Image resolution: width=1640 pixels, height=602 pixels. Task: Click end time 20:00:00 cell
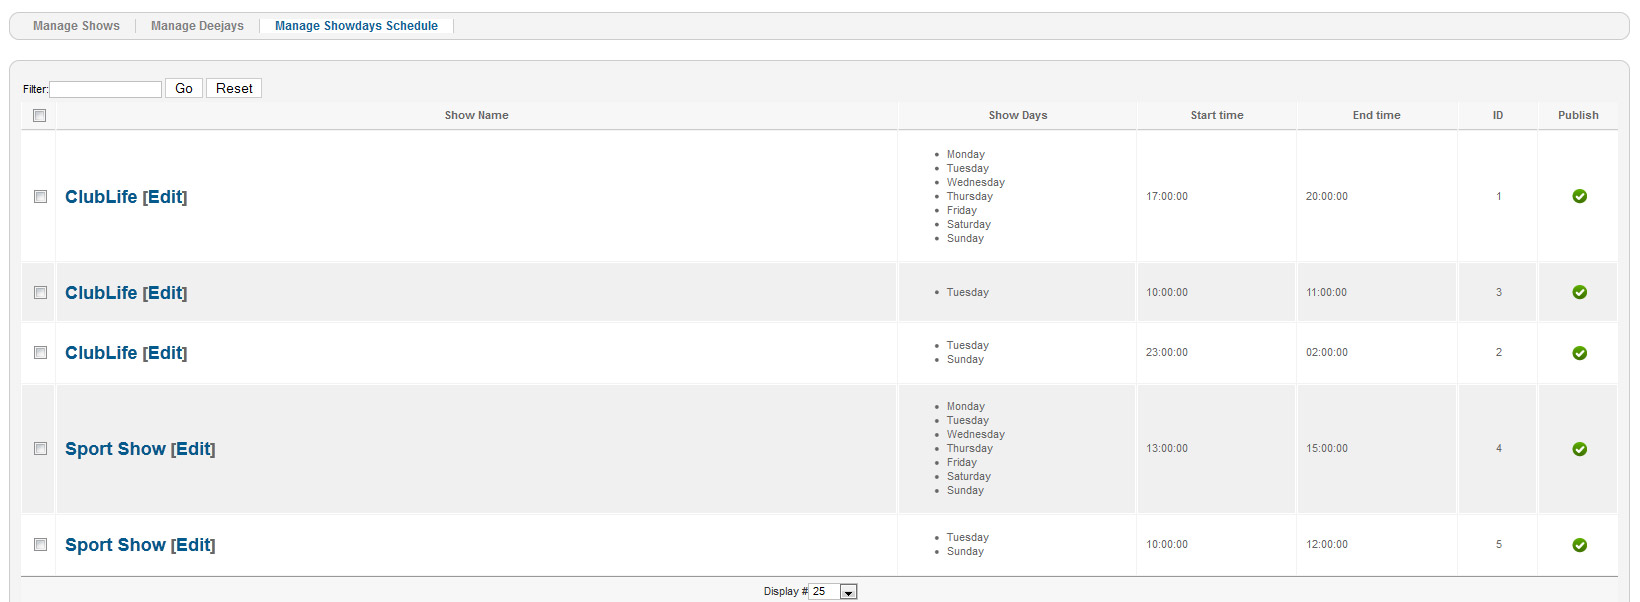tap(1327, 197)
